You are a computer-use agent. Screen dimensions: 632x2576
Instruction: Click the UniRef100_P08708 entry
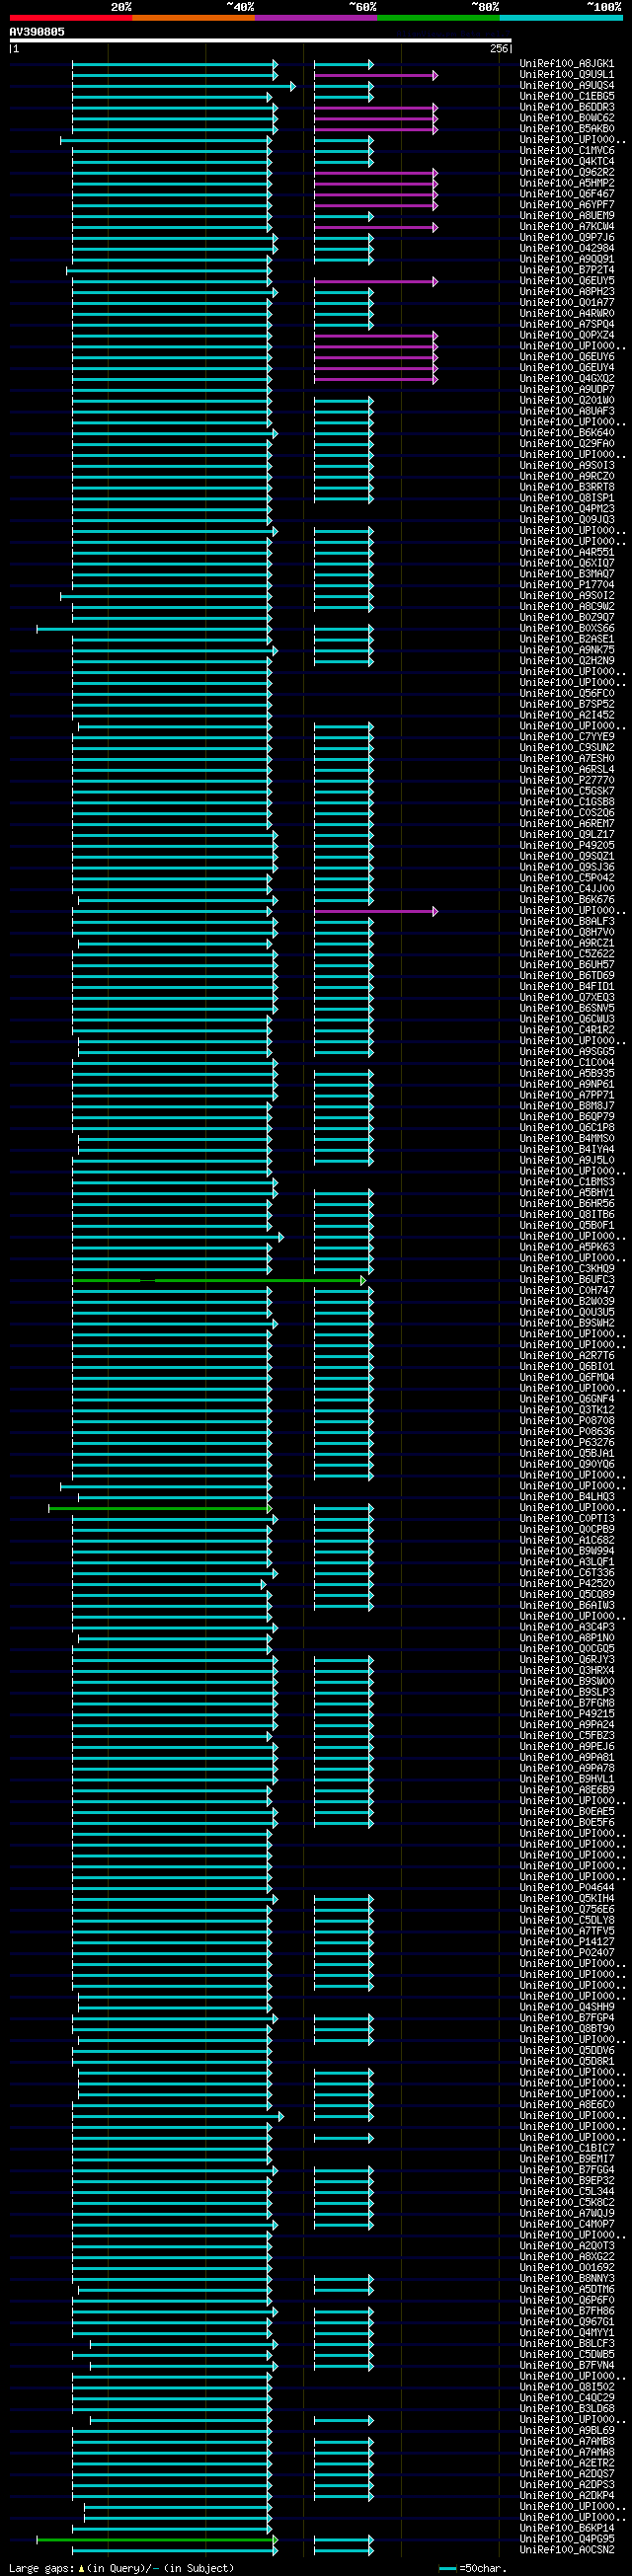pyautogui.click(x=566, y=1421)
